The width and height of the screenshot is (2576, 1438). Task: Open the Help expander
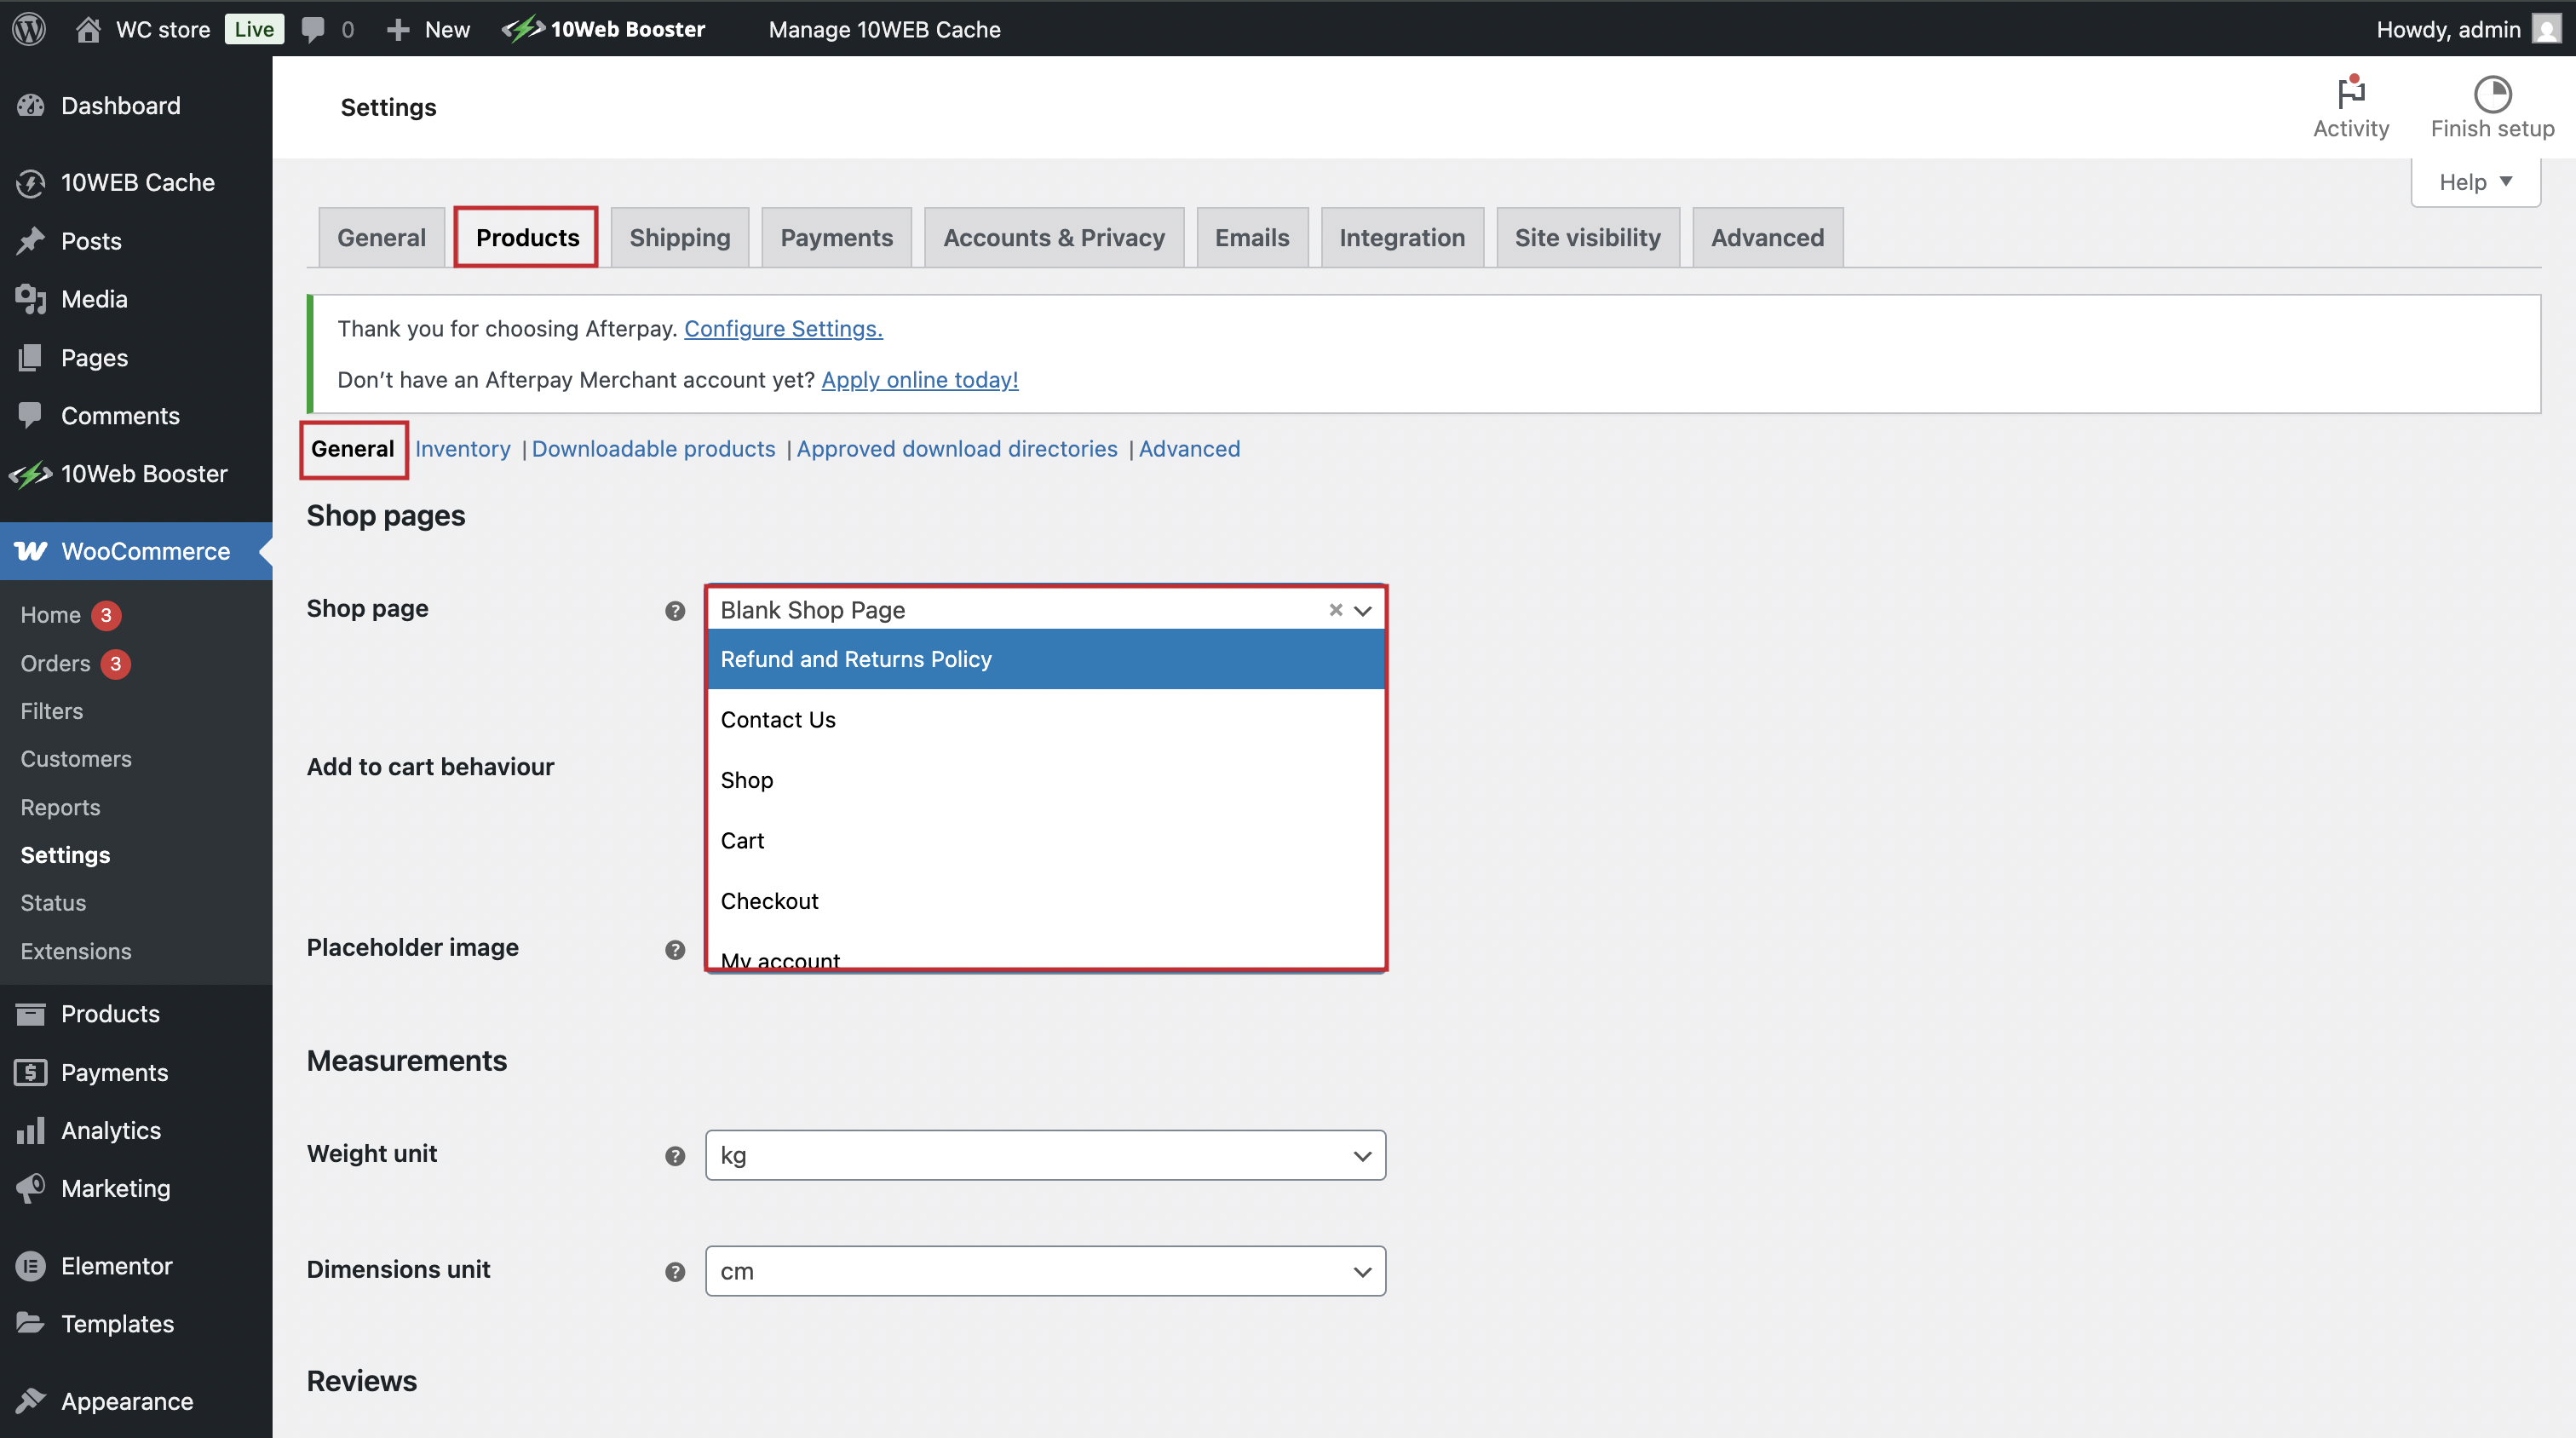[x=2475, y=182]
